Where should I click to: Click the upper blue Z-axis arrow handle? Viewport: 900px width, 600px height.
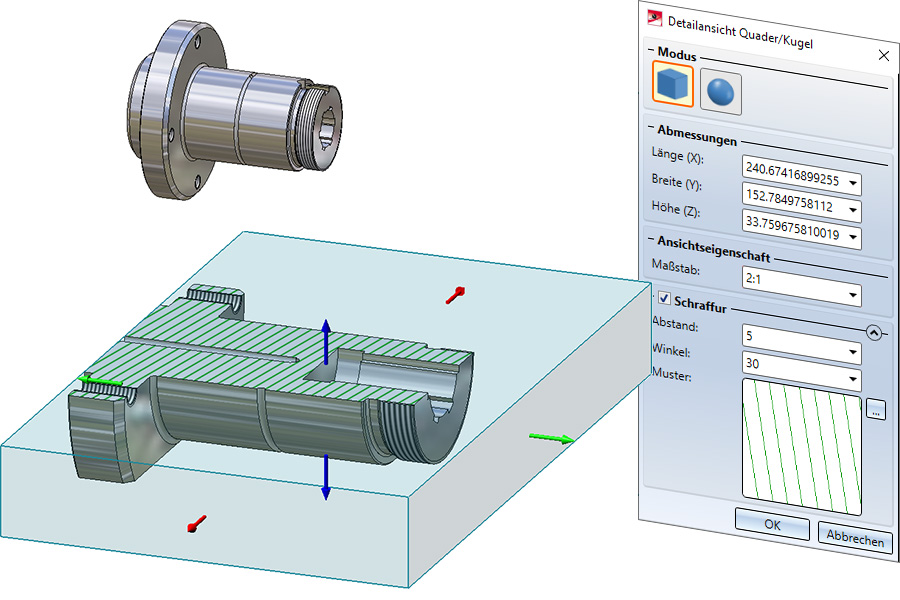pyautogui.click(x=324, y=338)
